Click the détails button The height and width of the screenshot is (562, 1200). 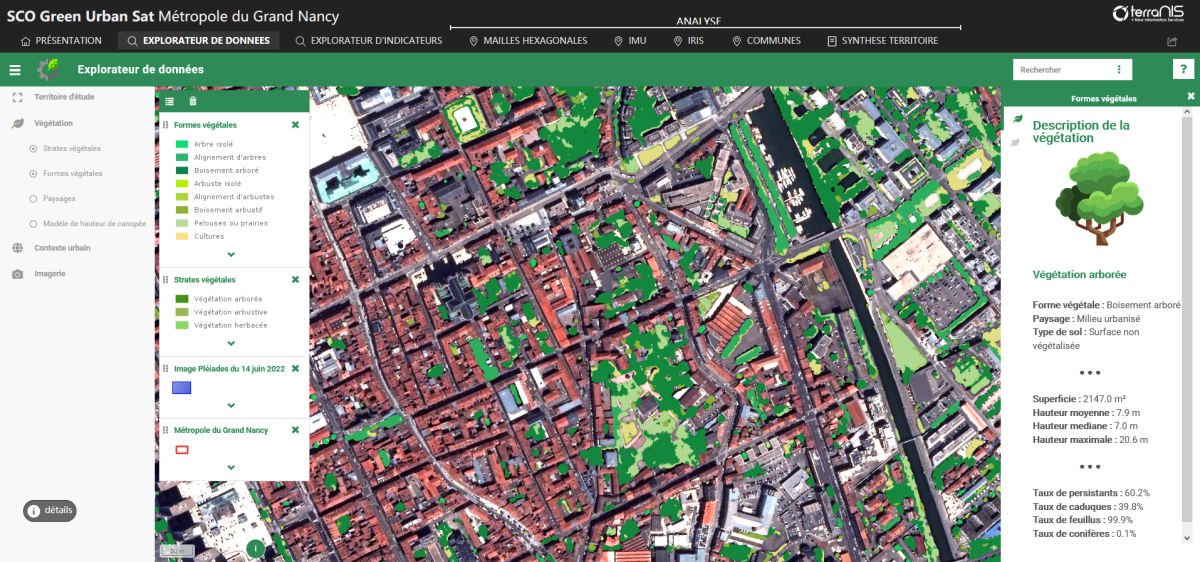pos(50,510)
